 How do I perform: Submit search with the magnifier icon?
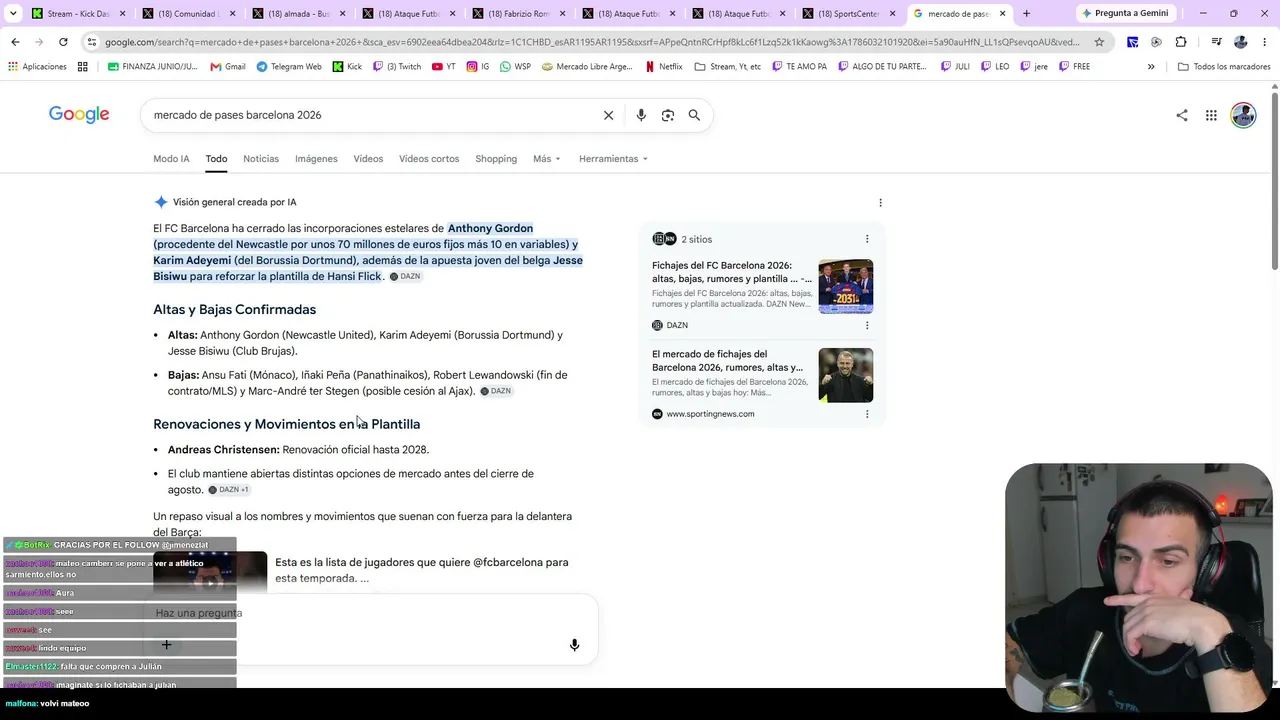tap(694, 115)
